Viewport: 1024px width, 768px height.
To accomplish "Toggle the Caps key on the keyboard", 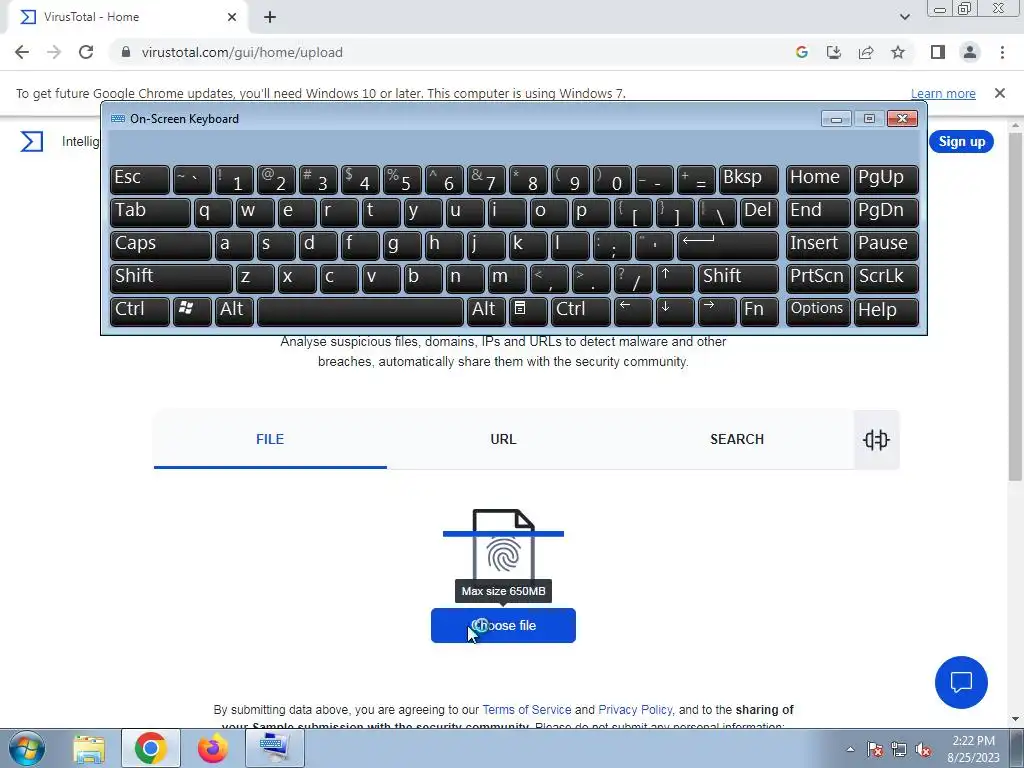I will click(160, 246).
